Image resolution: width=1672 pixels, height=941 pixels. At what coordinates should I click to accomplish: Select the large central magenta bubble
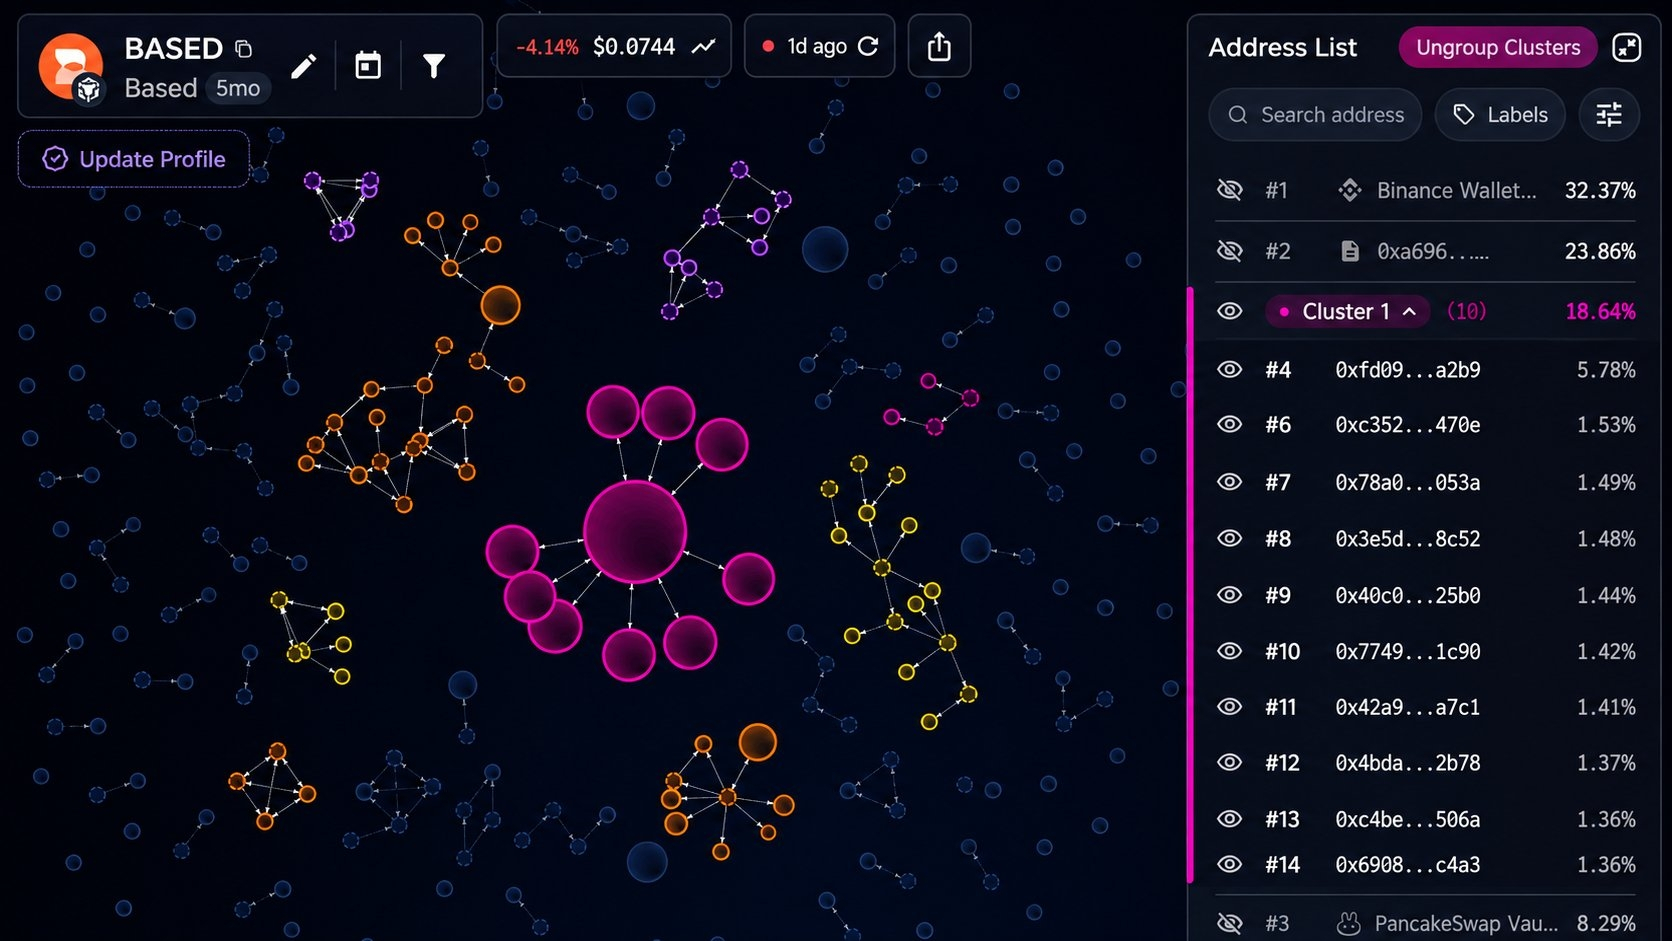(635, 531)
